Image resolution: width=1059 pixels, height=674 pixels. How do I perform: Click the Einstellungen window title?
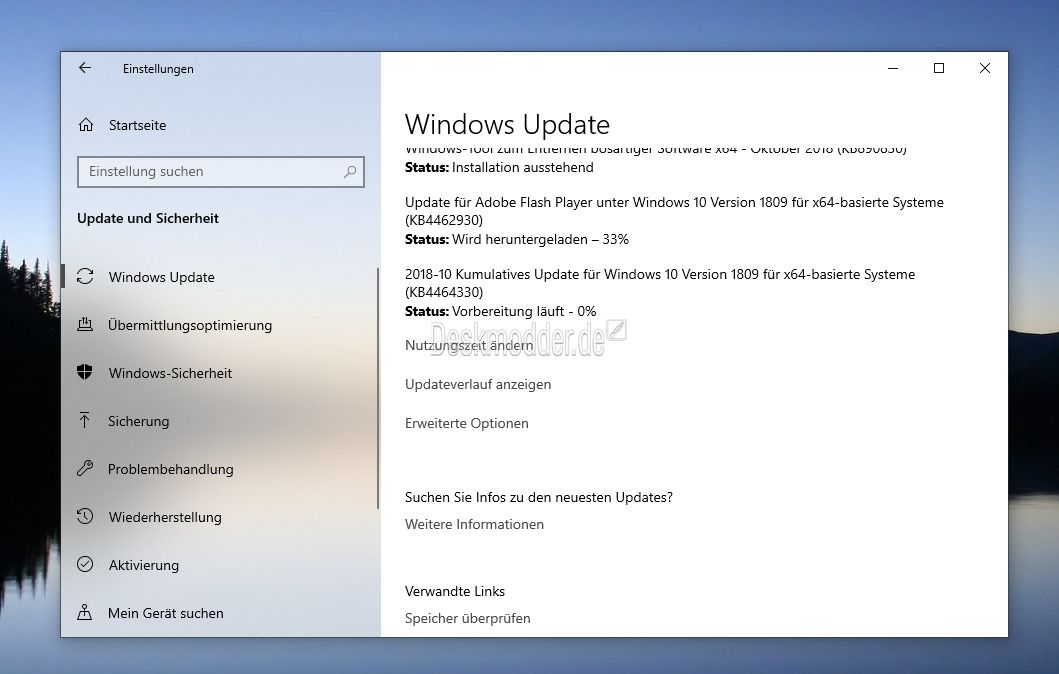pos(158,69)
